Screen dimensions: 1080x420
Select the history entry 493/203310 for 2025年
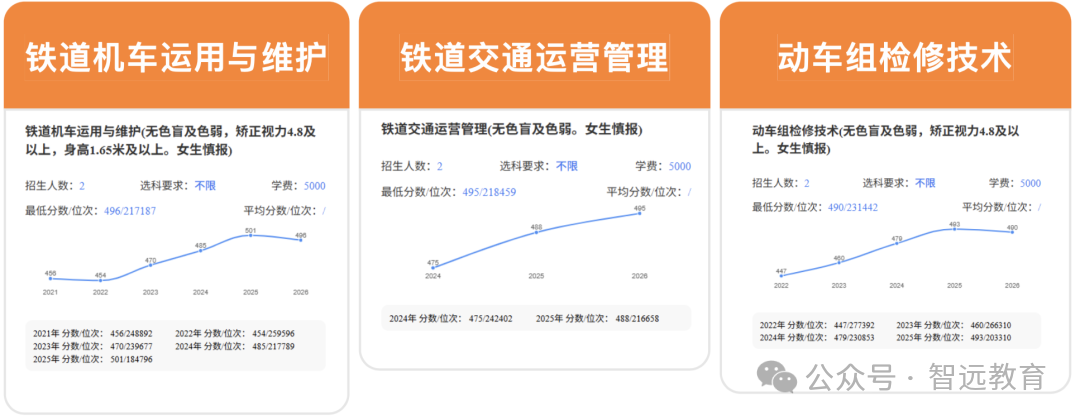tap(990, 338)
